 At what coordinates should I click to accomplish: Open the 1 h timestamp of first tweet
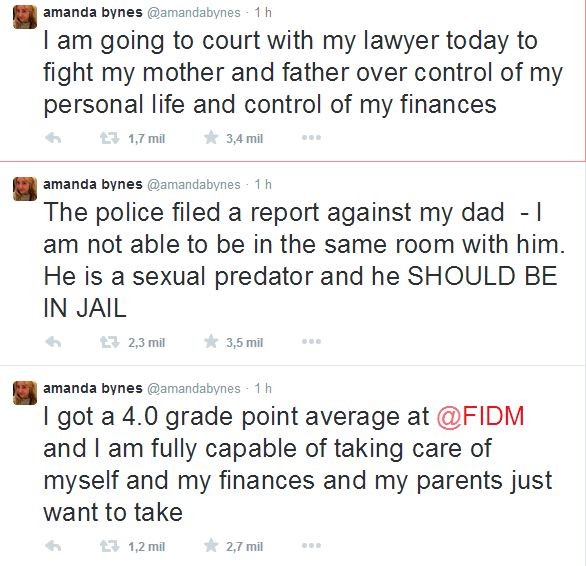[263, 13]
